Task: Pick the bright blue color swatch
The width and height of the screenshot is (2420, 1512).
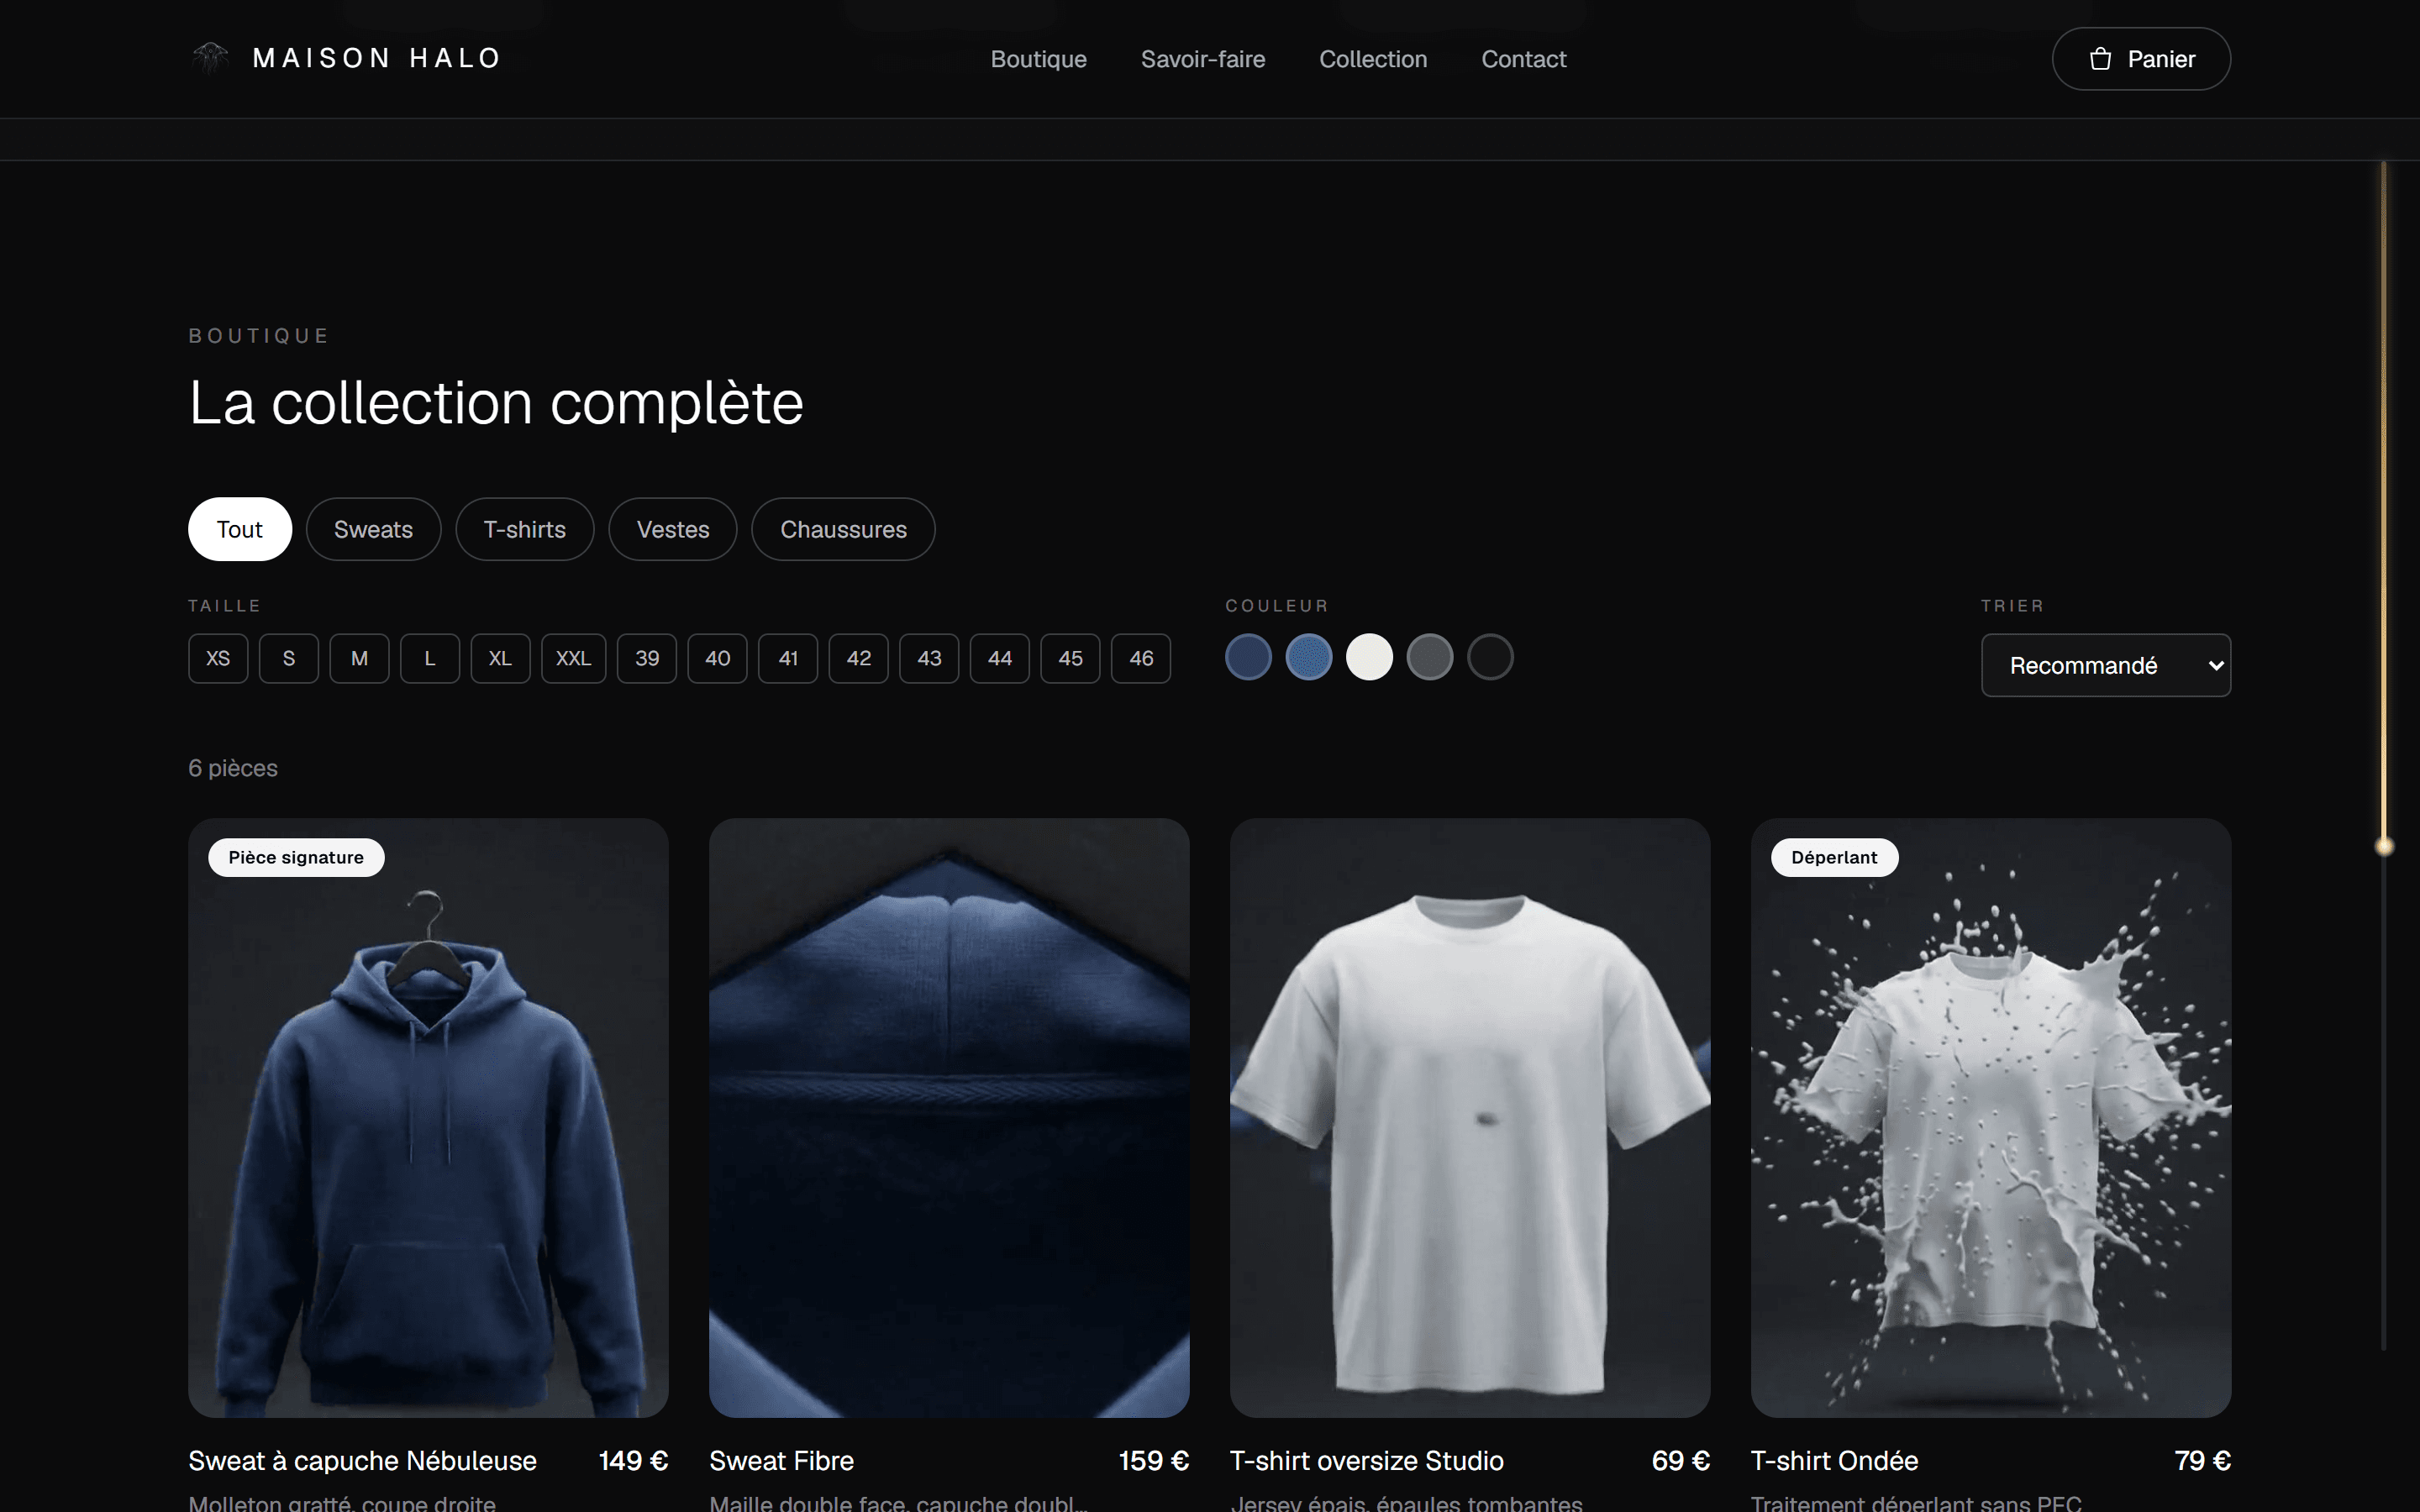Action: pyautogui.click(x=1309, y=657)
